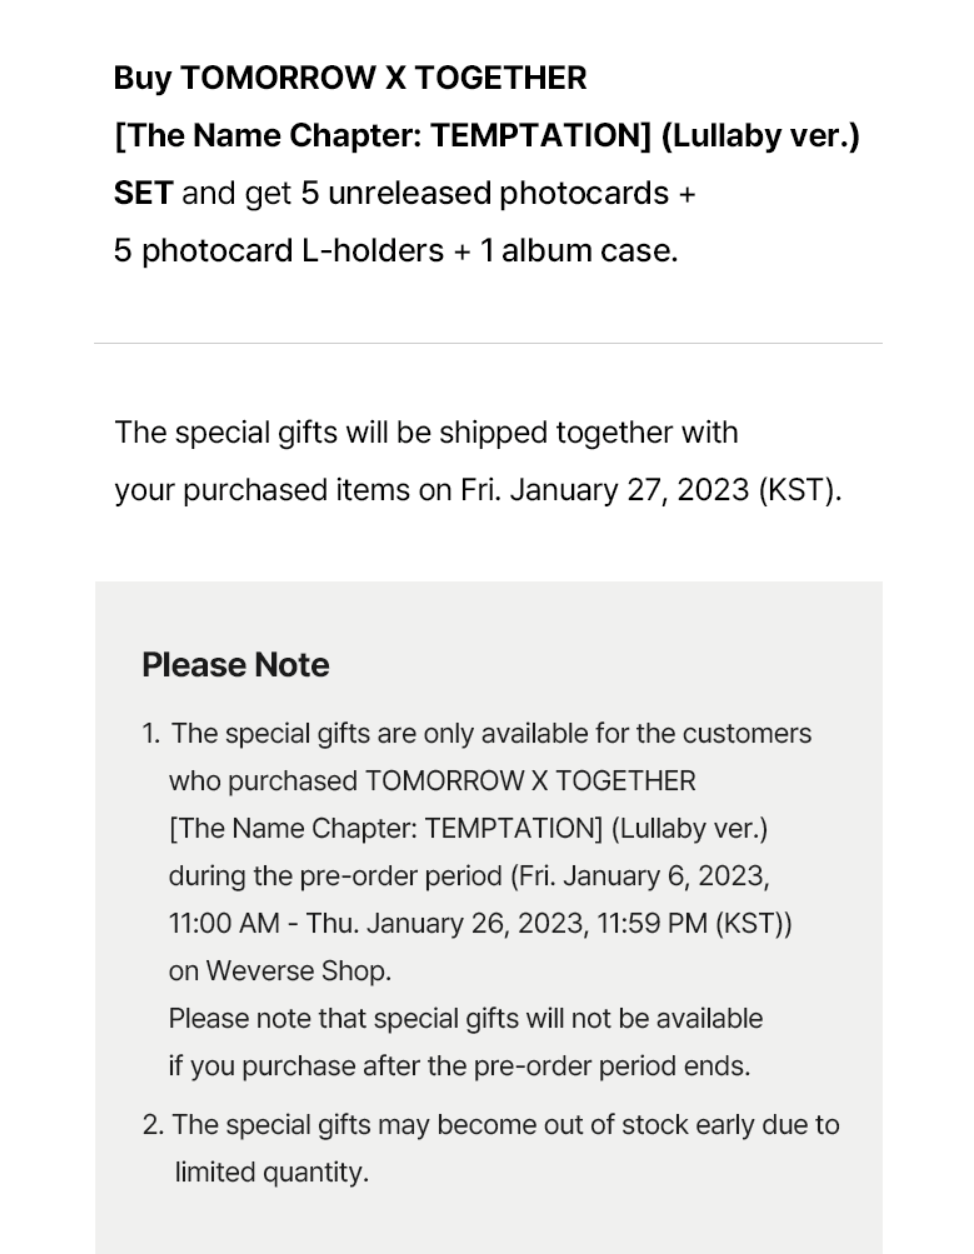
Task: Click the line "during the pre-order period (Fri. January 6, 2023,"
Action: (468, 876)
